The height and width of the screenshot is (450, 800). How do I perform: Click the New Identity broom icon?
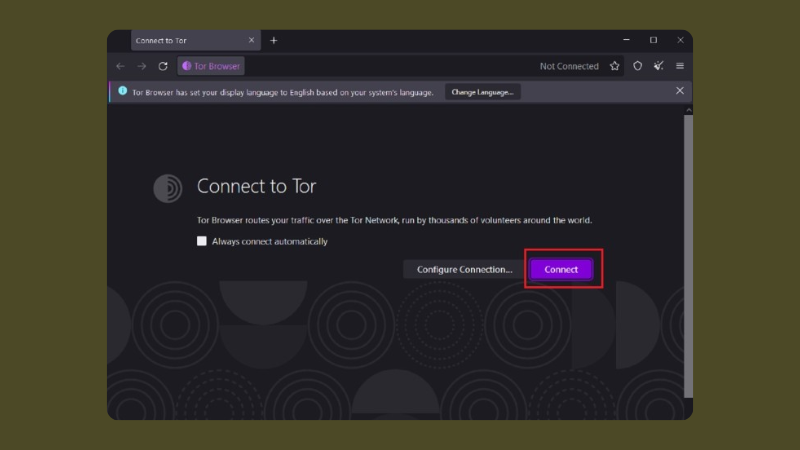[x=659, y=66]
